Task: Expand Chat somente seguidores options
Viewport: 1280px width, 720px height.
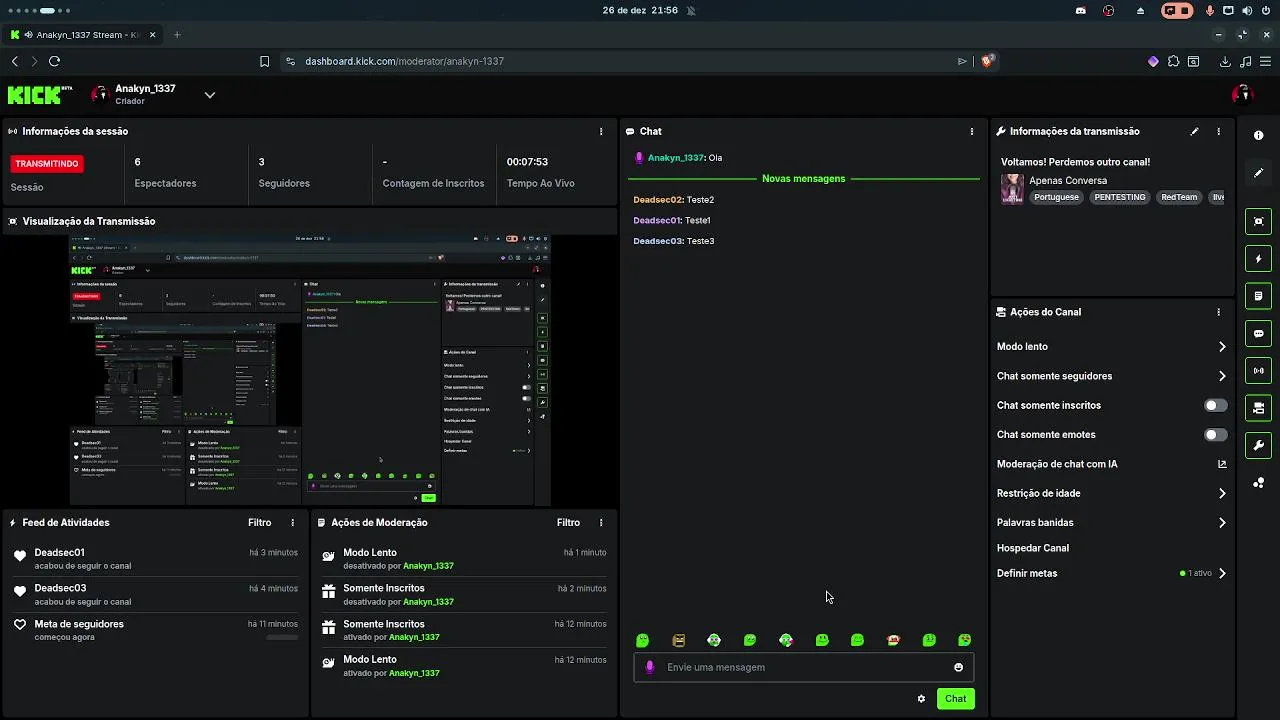Action: (1222, 376)
